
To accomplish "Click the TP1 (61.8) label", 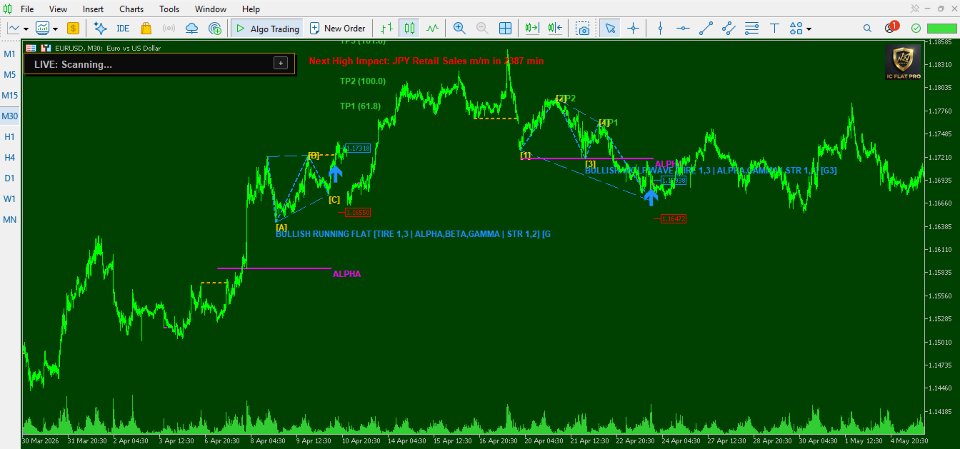I will (361, 106).
